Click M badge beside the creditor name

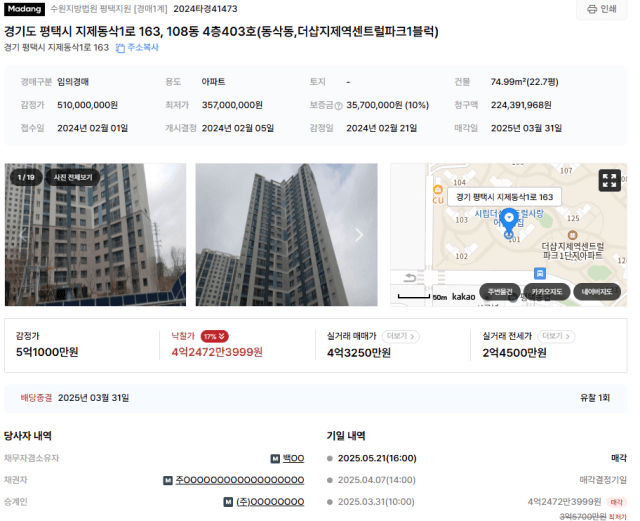click(168, 481)
